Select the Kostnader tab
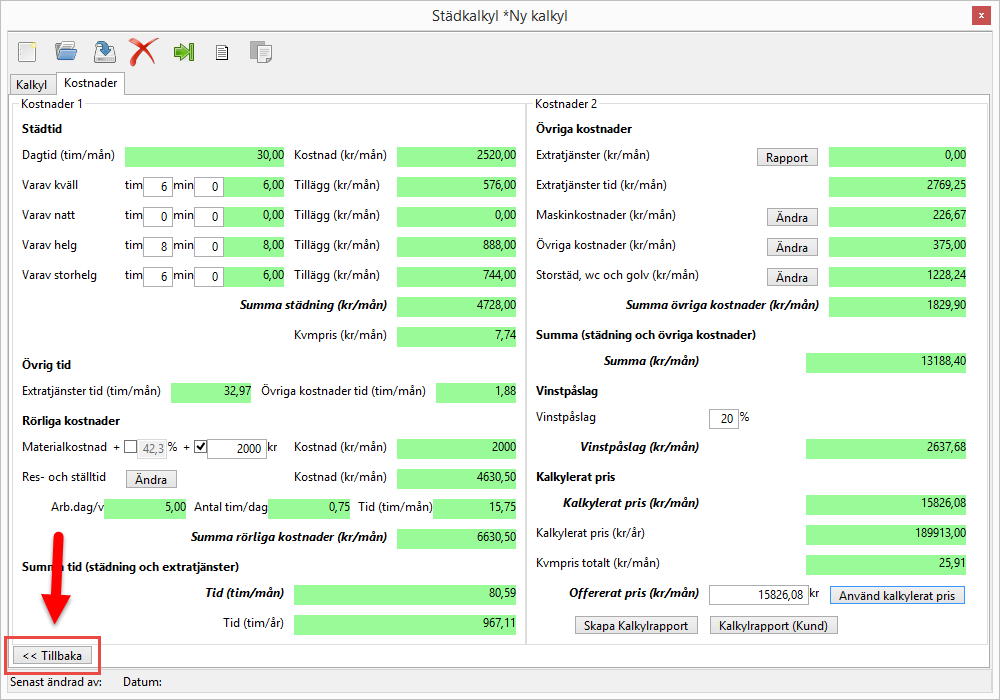The width and height of the screenshot is (1000, 700). (x=91, y=84)
